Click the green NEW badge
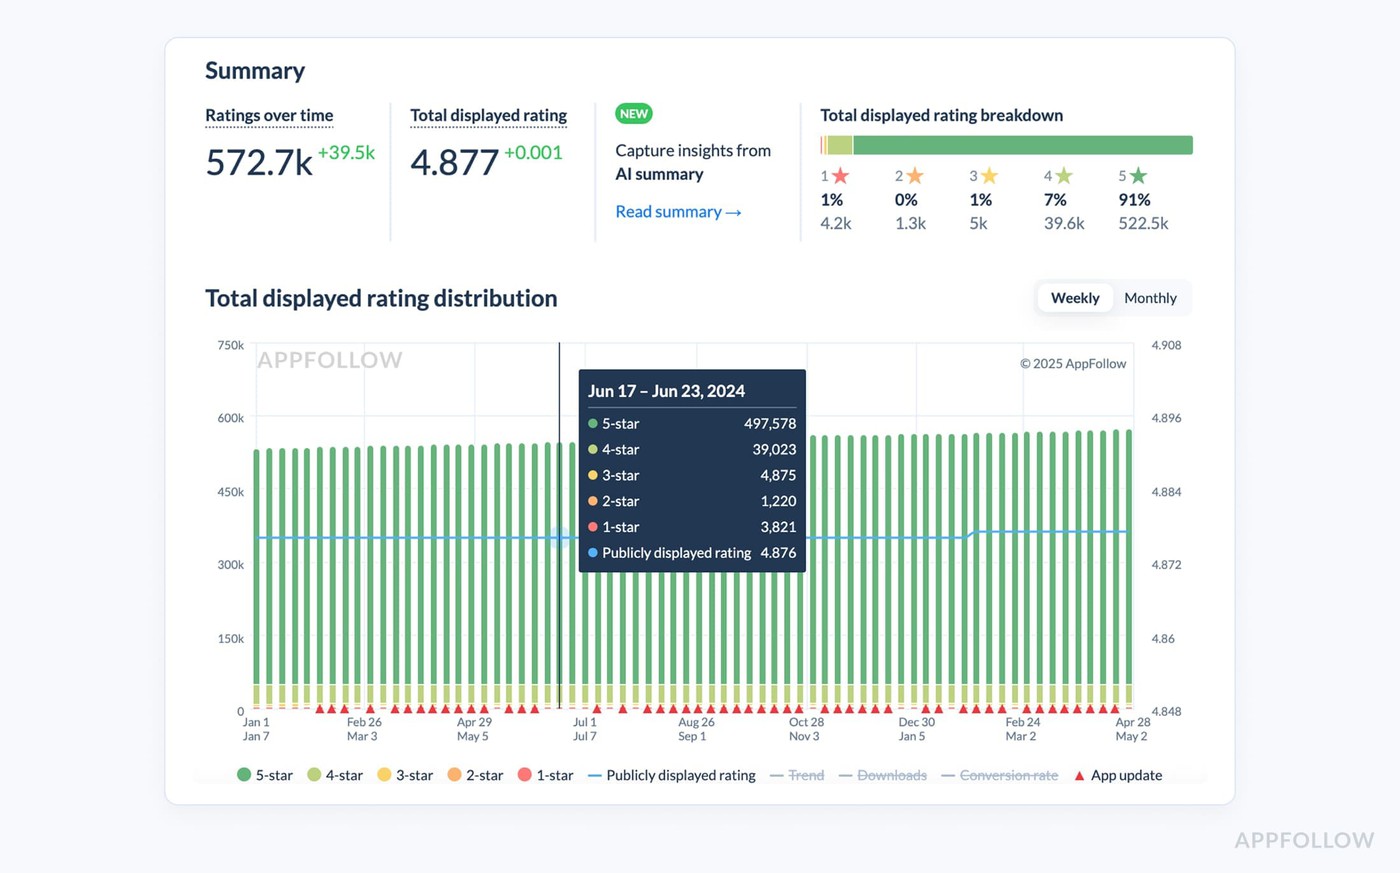The height and width of the screenshot is (873, 1400). tap(633, 114)
